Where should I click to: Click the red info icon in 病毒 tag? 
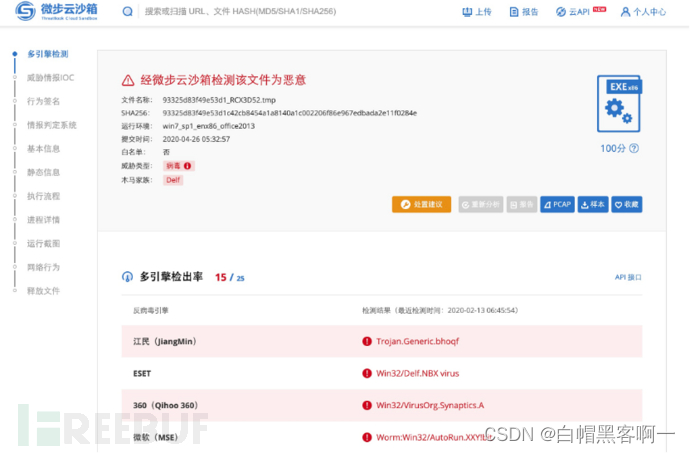187,166
